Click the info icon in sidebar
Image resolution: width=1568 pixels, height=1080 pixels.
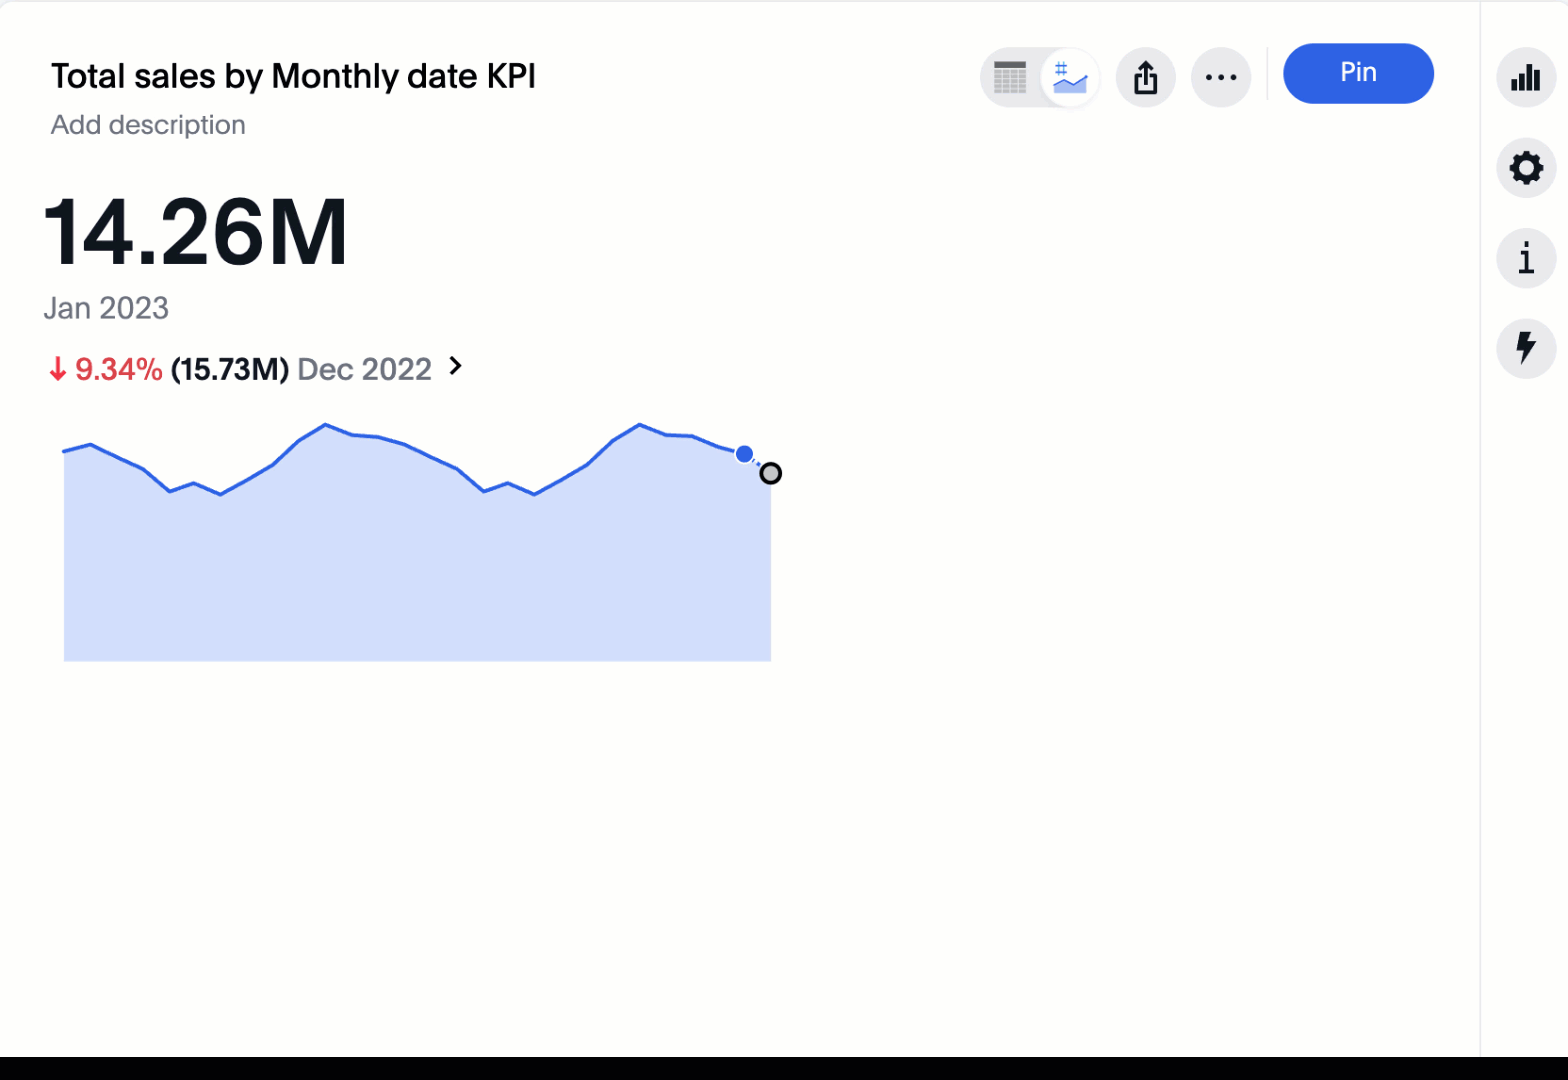click(1525, 258)
